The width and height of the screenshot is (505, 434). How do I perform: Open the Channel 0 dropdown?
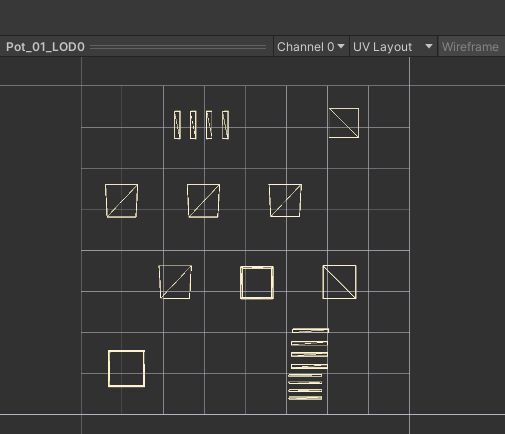click(311, 47)
